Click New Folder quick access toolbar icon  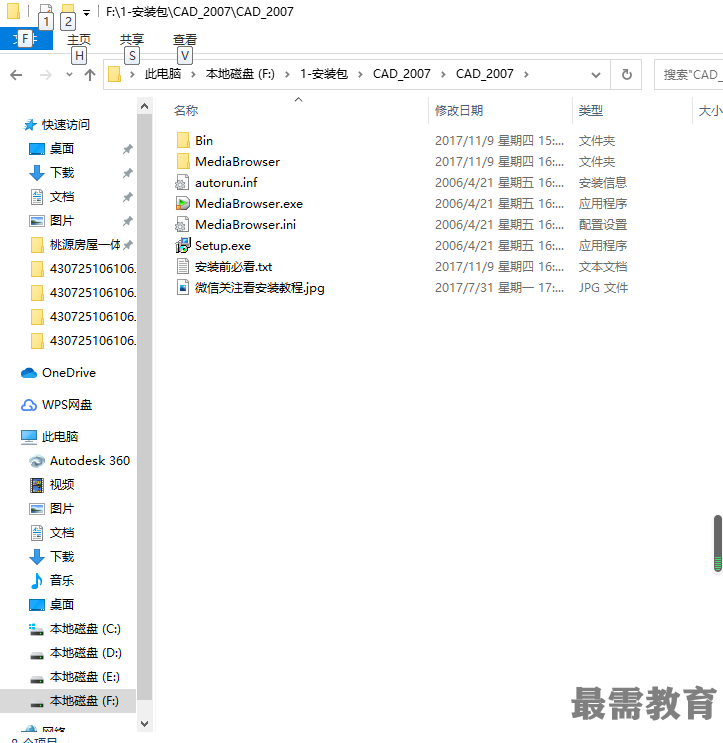[68, 10]
